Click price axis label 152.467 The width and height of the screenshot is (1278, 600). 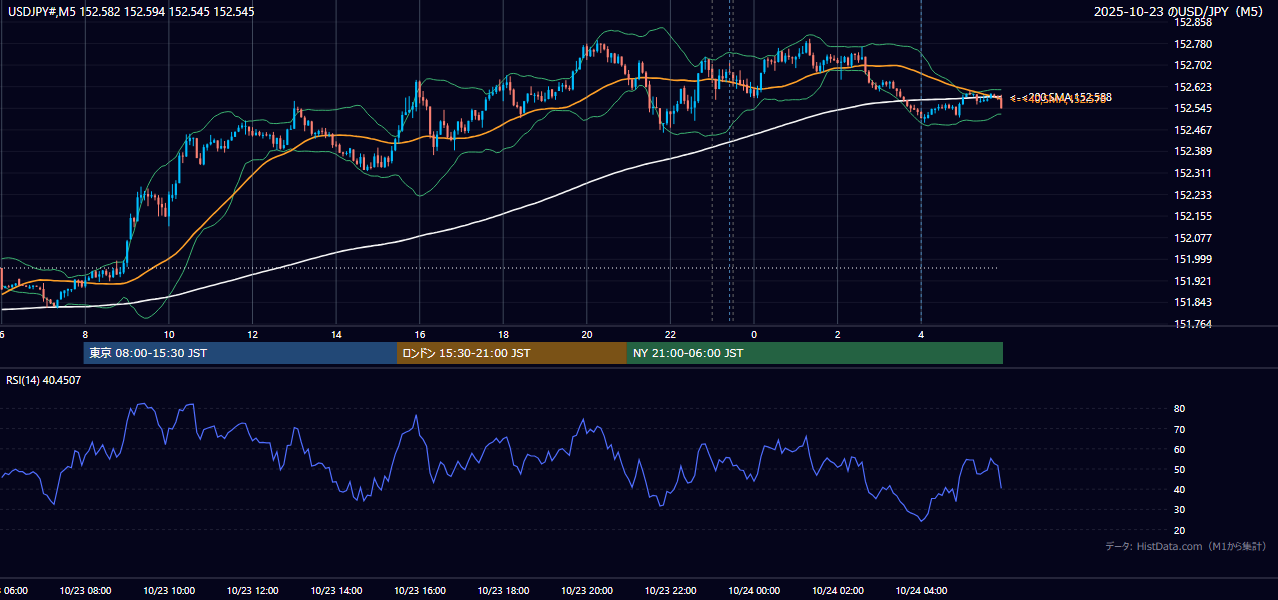(1193, 130)
